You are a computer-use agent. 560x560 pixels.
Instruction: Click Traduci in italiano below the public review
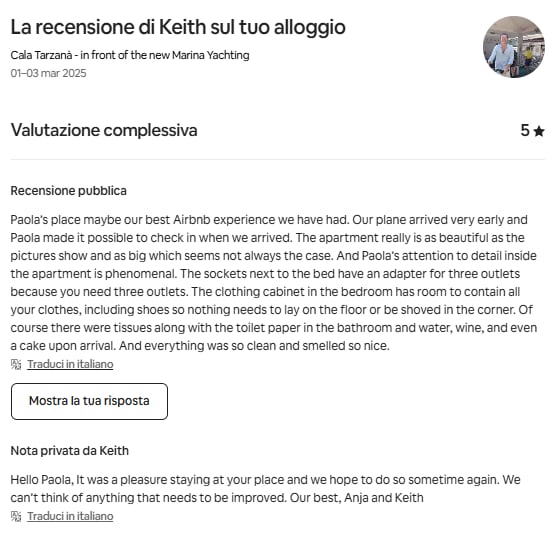click(70, 364)
